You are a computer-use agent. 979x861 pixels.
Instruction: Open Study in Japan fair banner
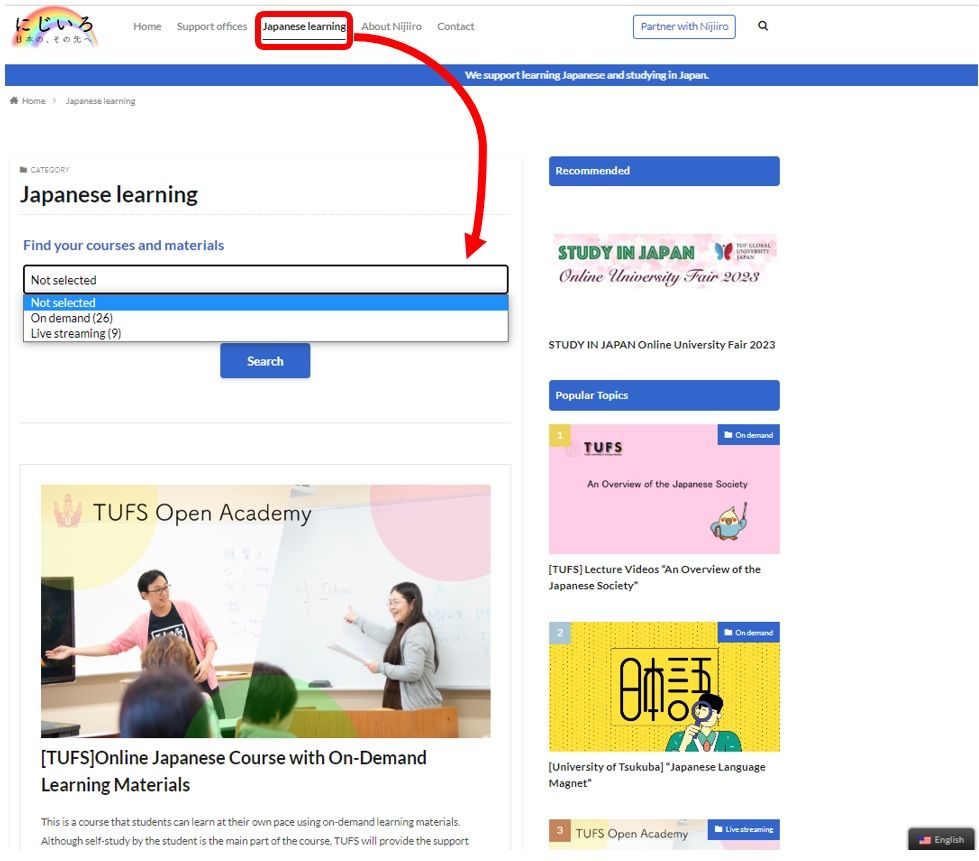(x=664, y=260)
